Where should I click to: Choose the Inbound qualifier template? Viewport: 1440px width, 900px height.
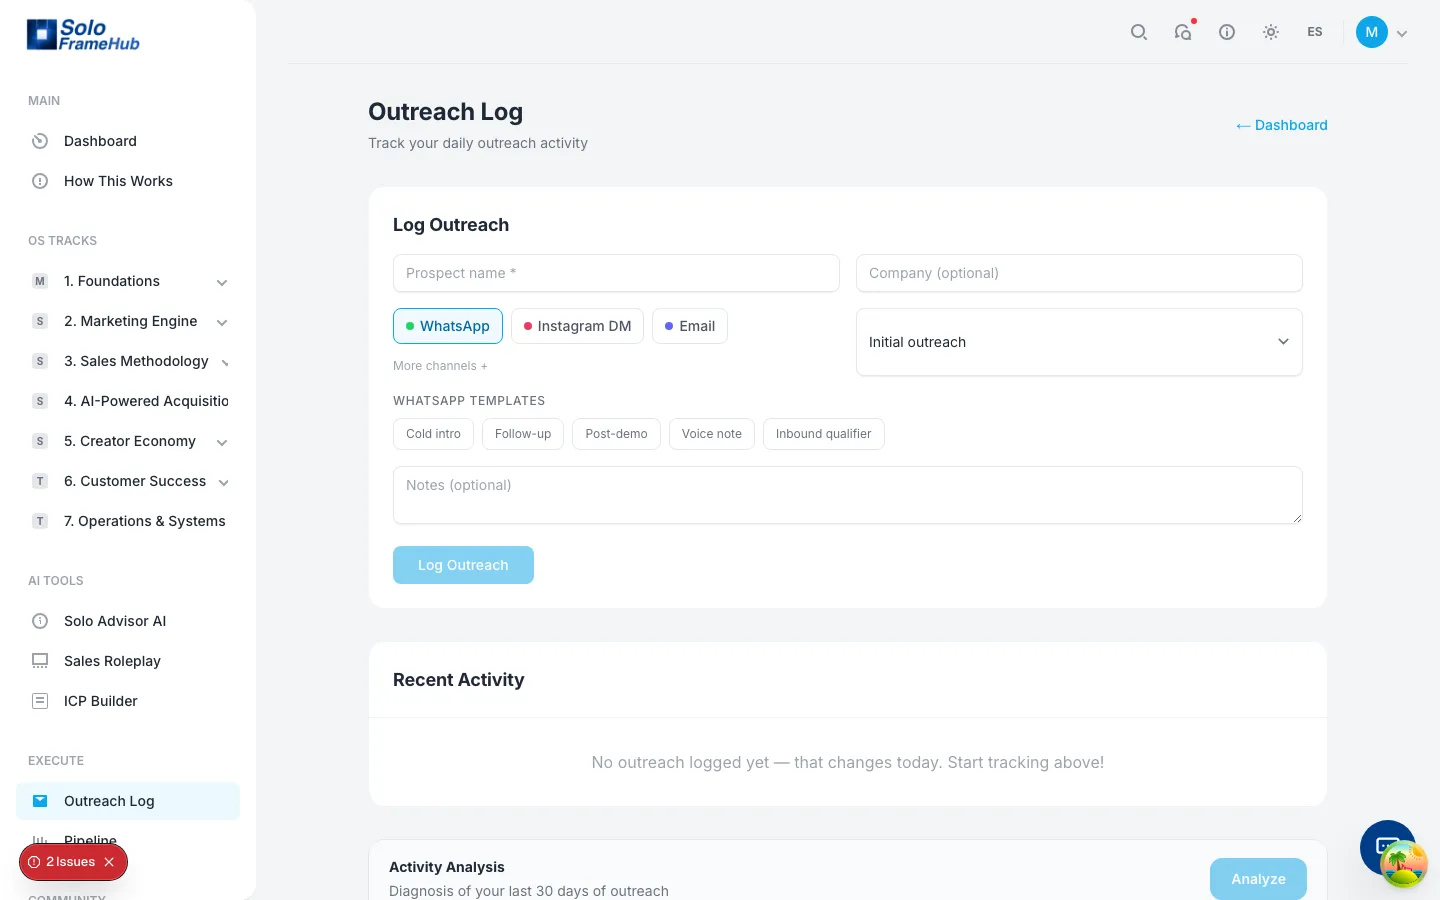pyautogui.click(x=824, y=434)
